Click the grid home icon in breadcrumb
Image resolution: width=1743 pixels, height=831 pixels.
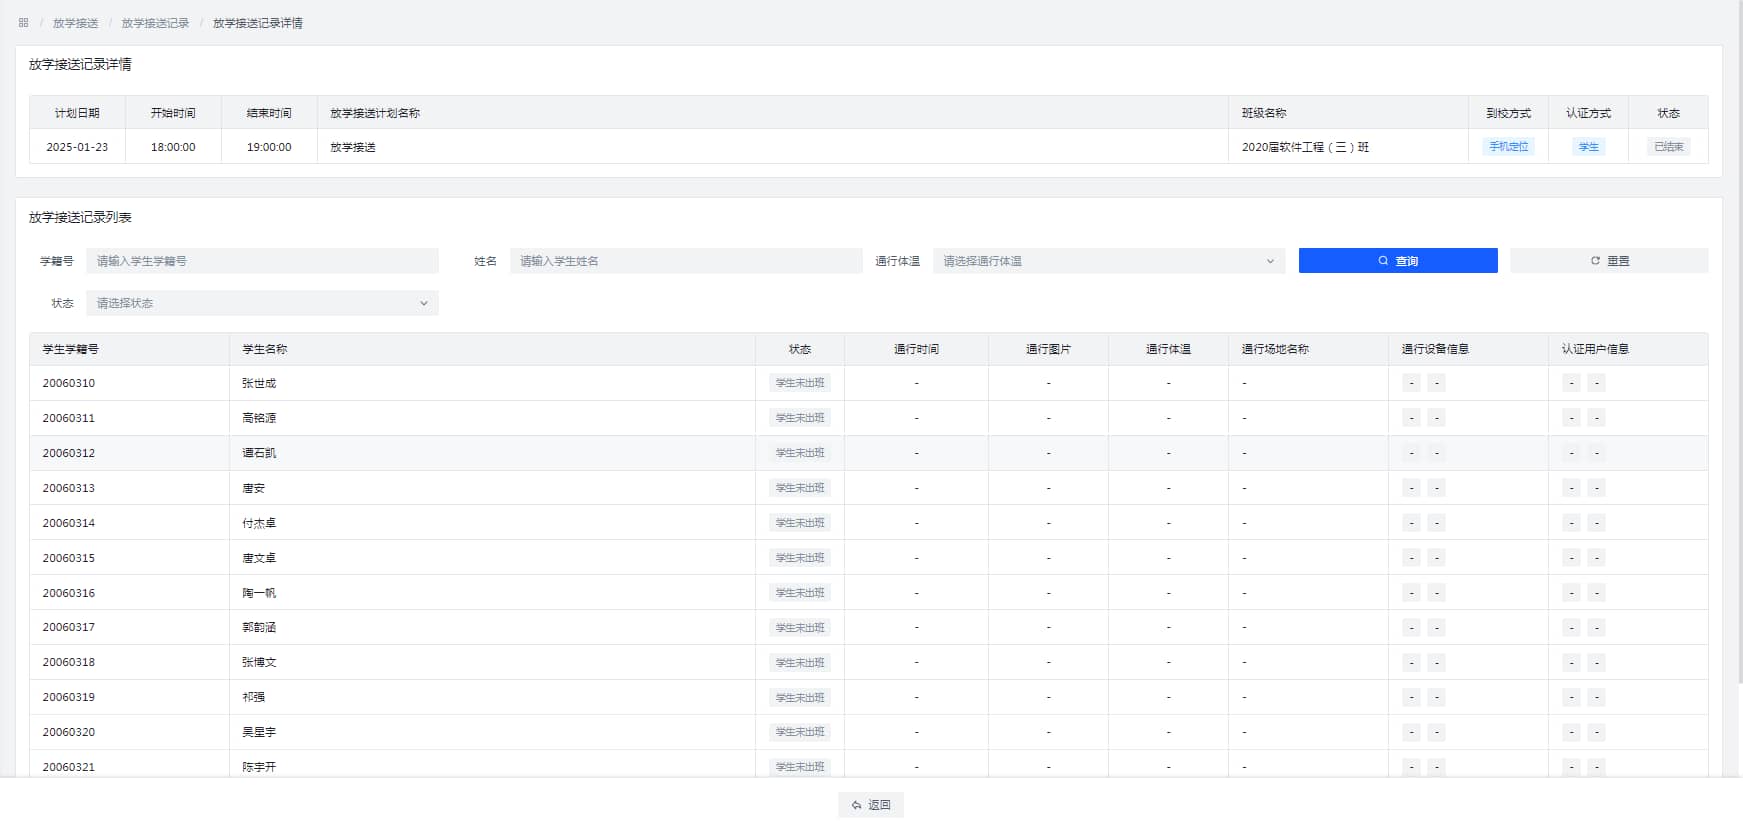coord(23,22)
